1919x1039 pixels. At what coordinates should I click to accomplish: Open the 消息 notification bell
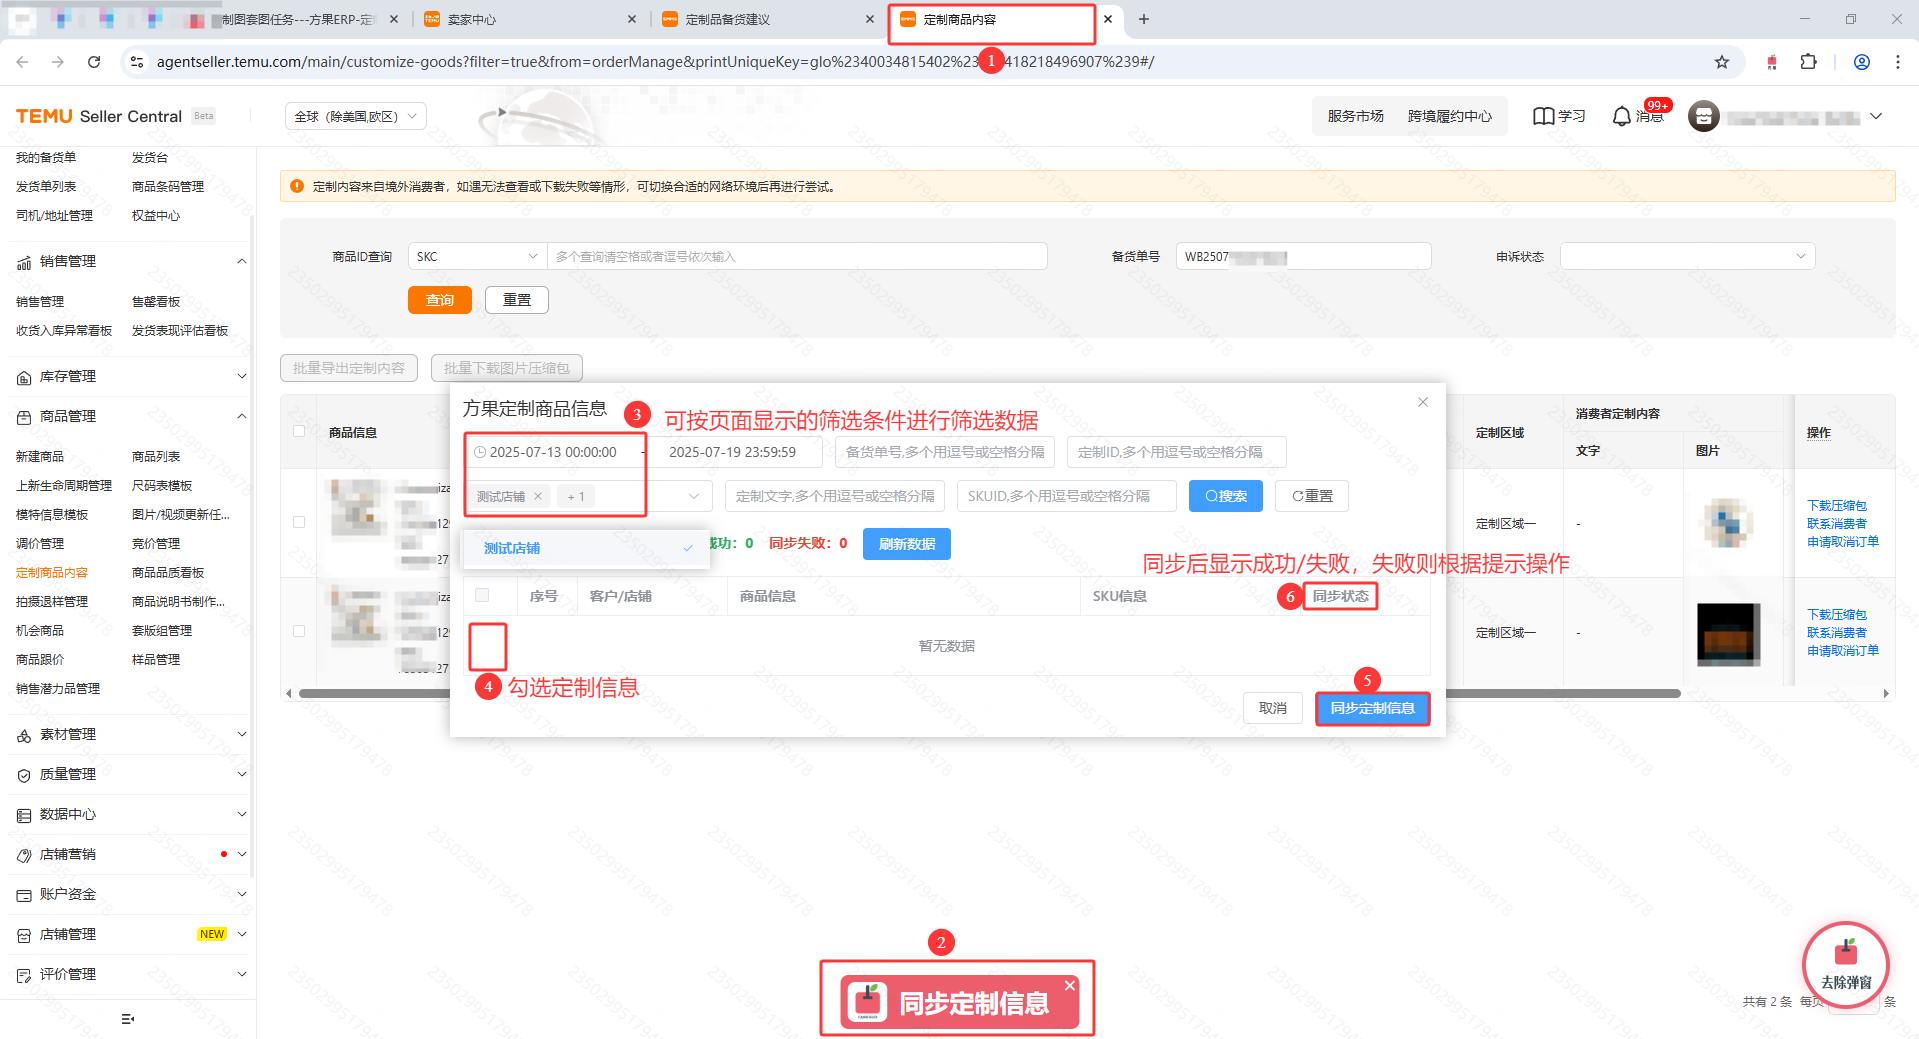1622,116
